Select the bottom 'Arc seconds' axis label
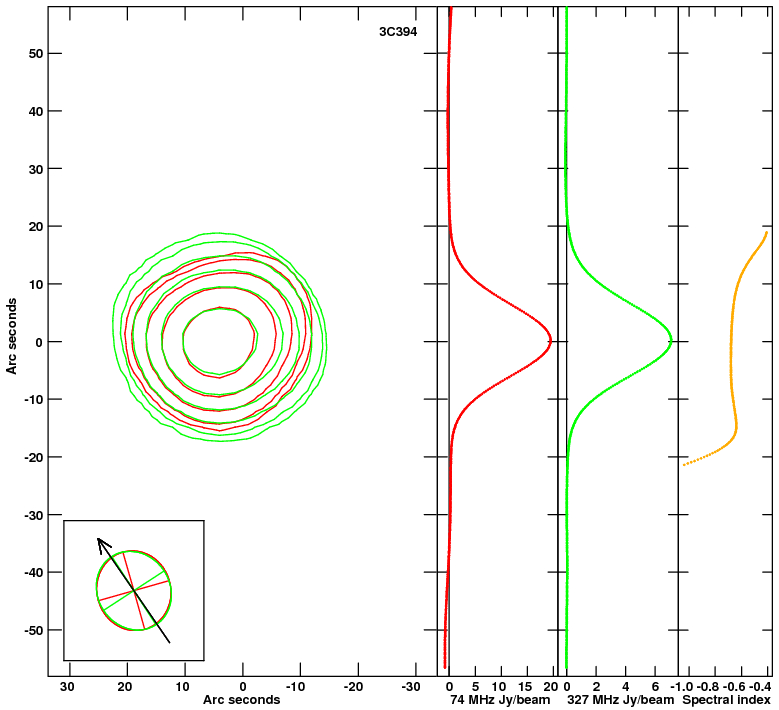The image size is (779, 710). [x=241, y=700]
